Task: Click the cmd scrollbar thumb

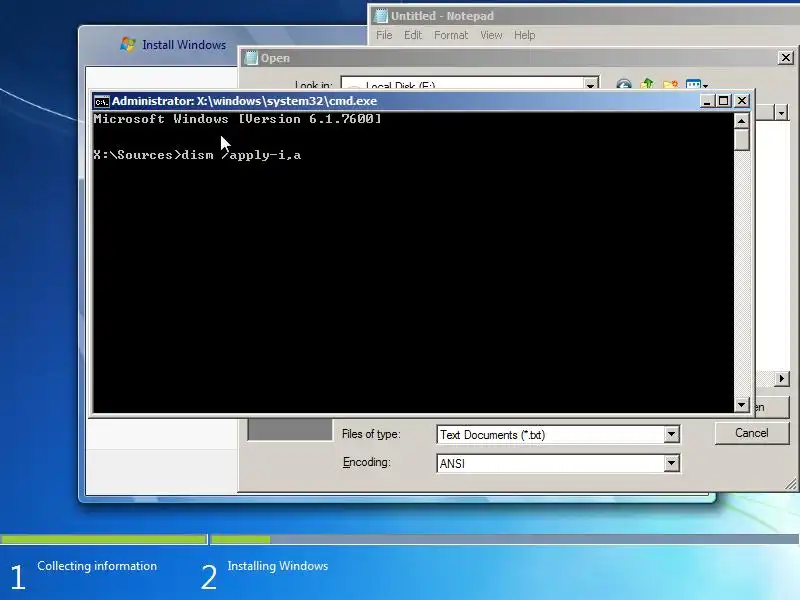Action: 742,139
